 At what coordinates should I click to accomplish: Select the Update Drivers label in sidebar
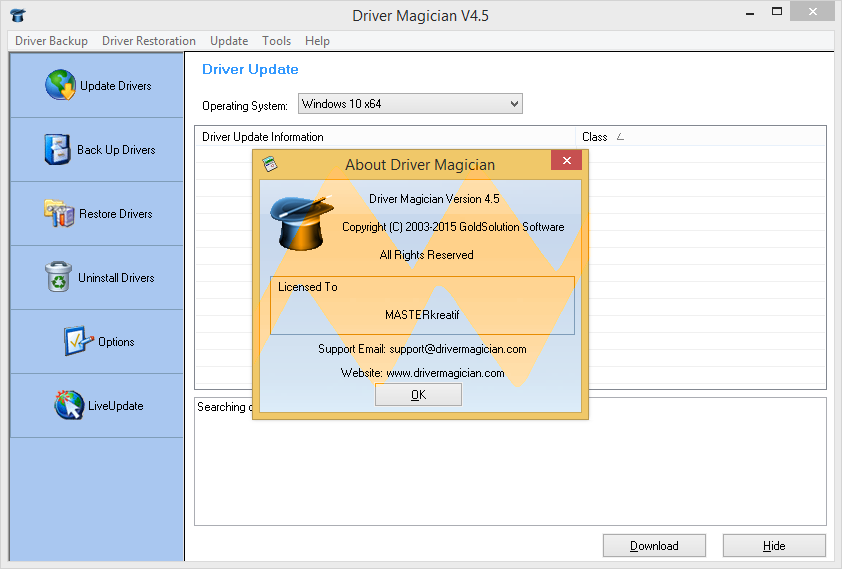[115, 86]
